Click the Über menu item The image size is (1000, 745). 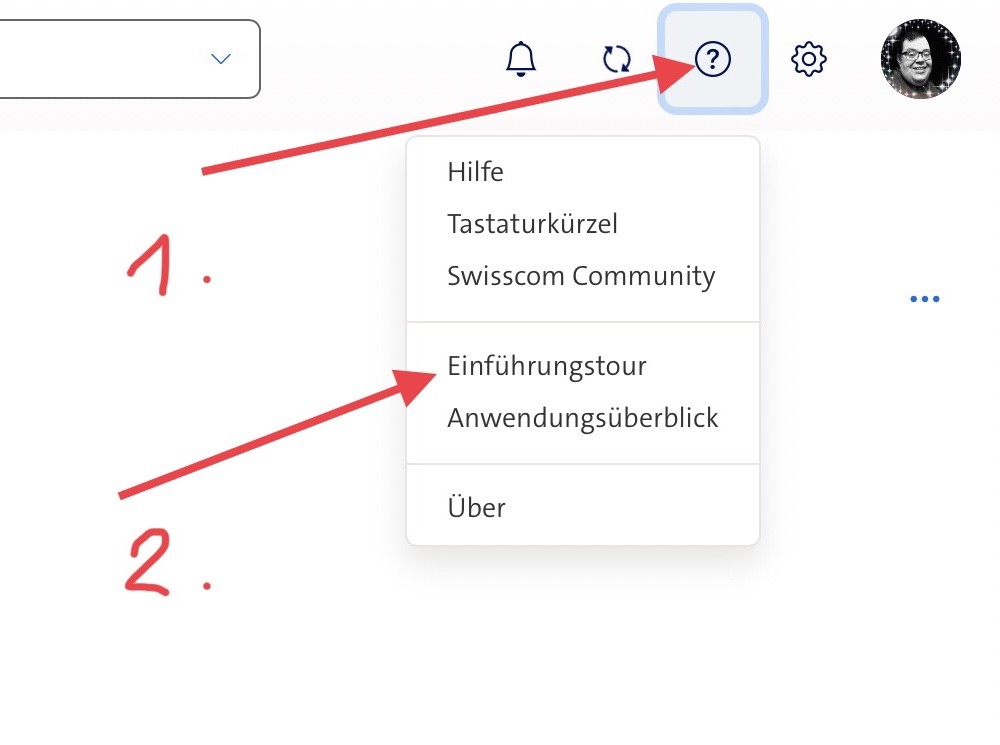(476, 507)
